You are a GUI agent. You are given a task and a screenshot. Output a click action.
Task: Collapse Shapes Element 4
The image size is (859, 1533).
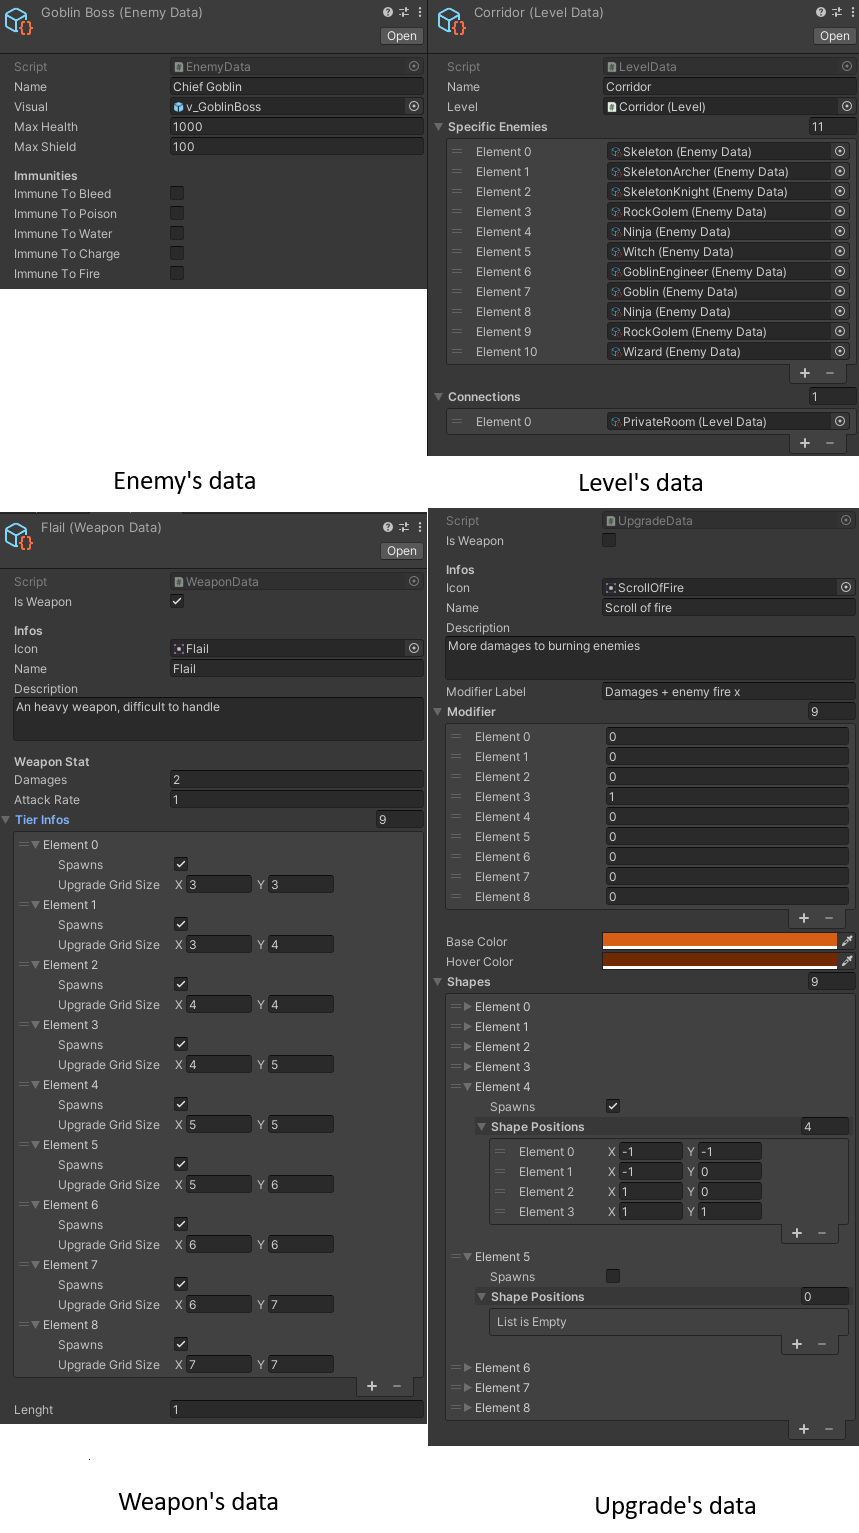click(467, 1087)
